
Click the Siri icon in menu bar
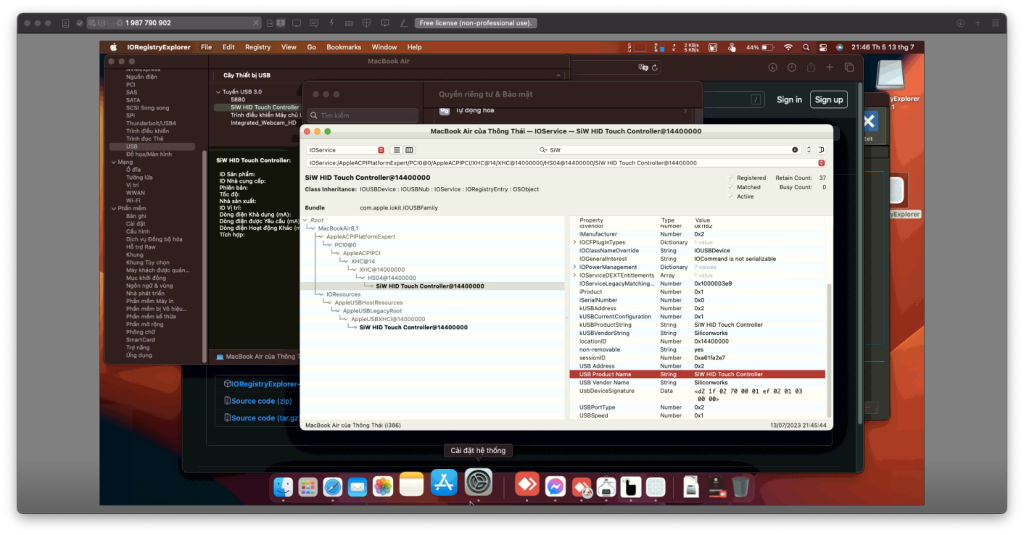click(x=840, y=47)
